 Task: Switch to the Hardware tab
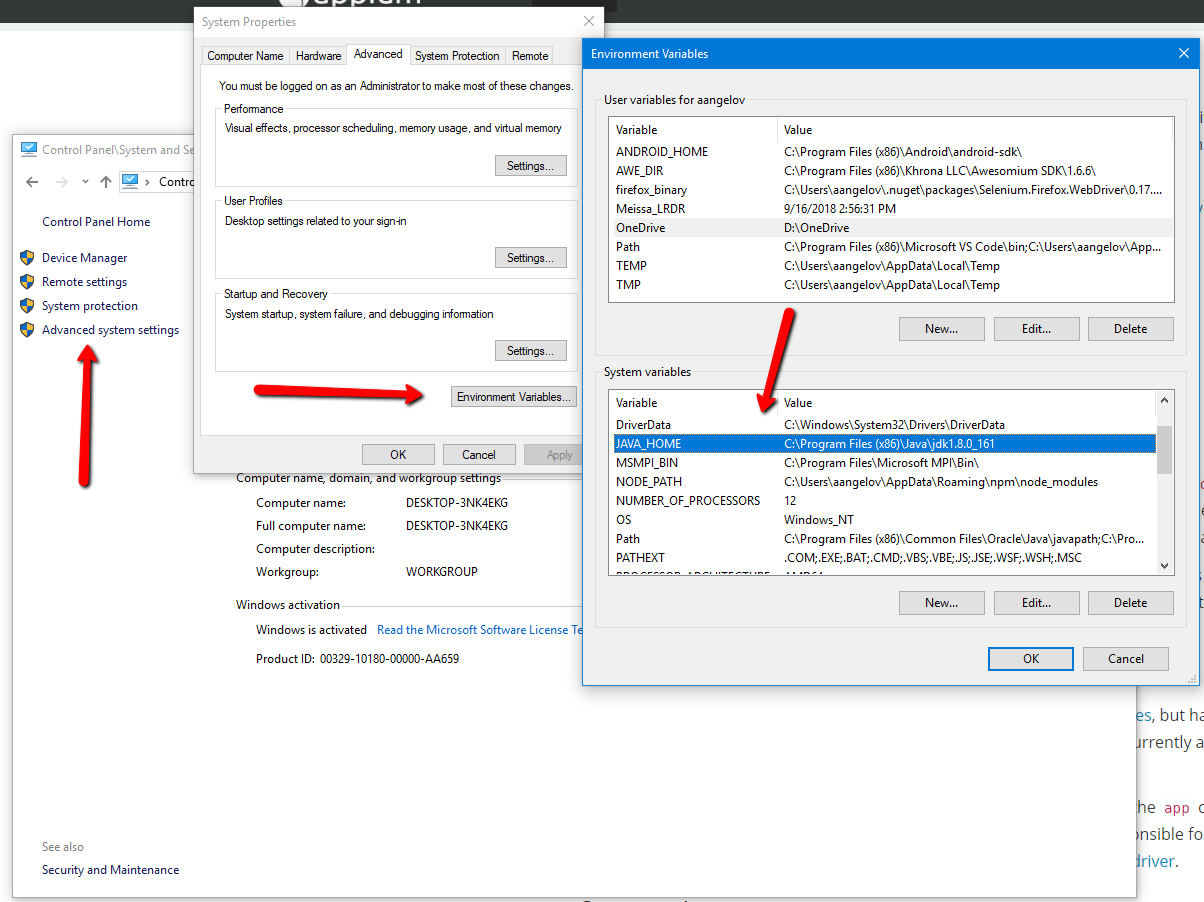(318, 55)
